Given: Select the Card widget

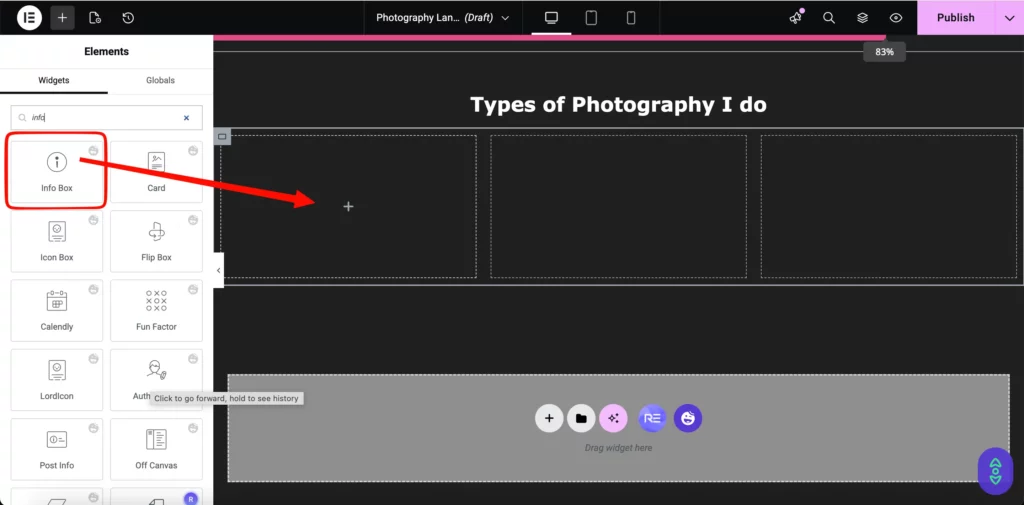Looking at the screenshot, I should click(x=156, y=171).
